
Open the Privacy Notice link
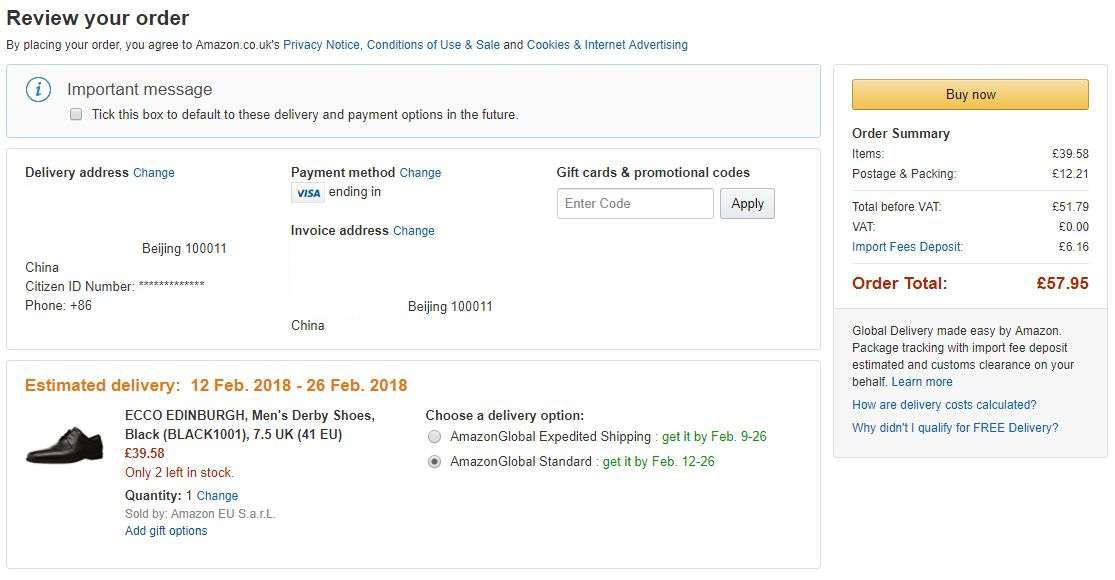pyautogui.click(x=321, y=45)
